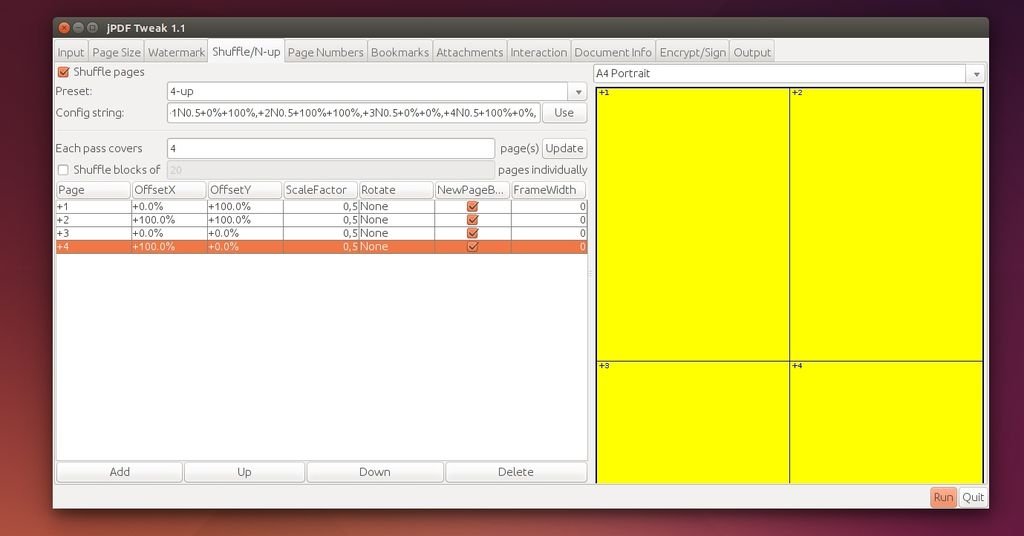1024x536 pixels.
Task: Click Rotate None in row +4
Action: pyautogui.click(x=396, y=247)
